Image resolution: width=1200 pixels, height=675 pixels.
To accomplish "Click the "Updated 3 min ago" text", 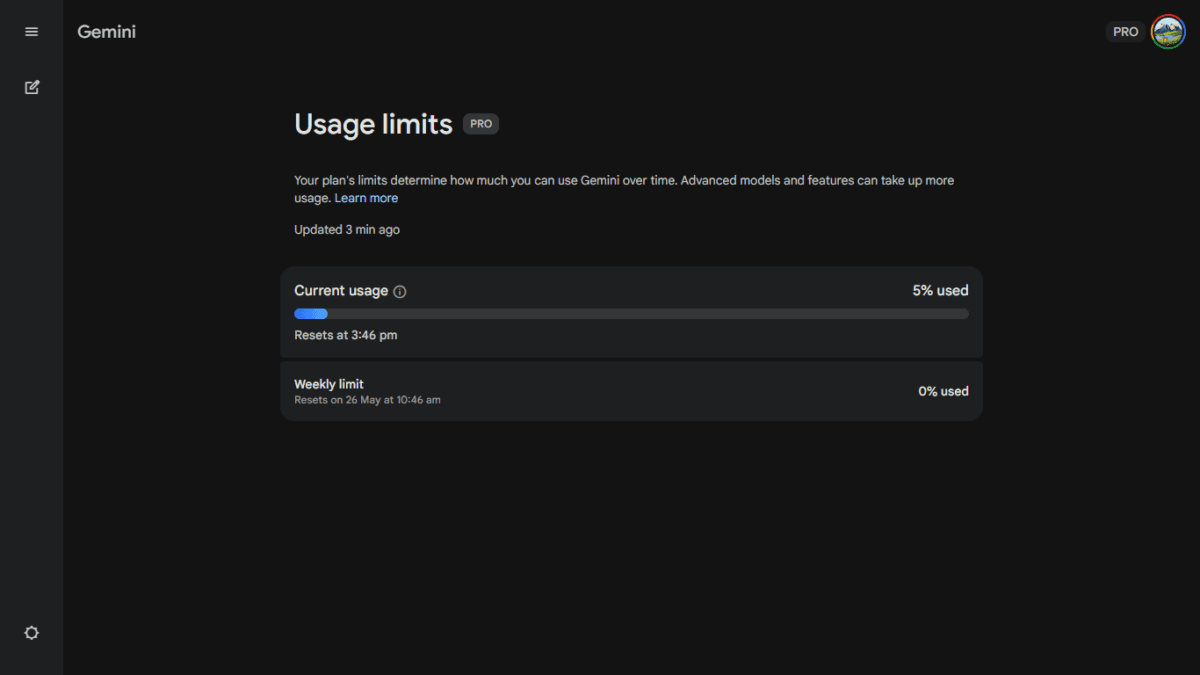I will pyautogui.click(x=347, y=230).
